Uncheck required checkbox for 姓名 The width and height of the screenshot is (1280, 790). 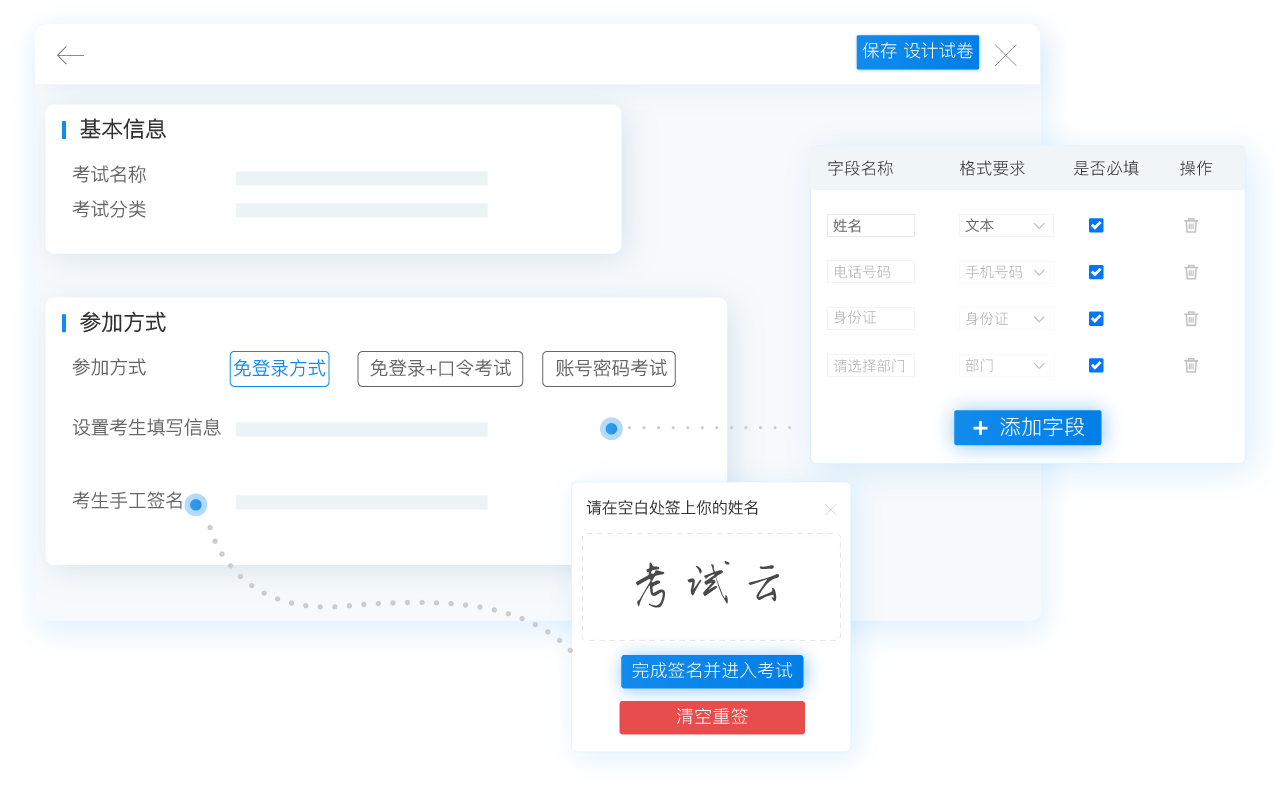click(1096, 226)
